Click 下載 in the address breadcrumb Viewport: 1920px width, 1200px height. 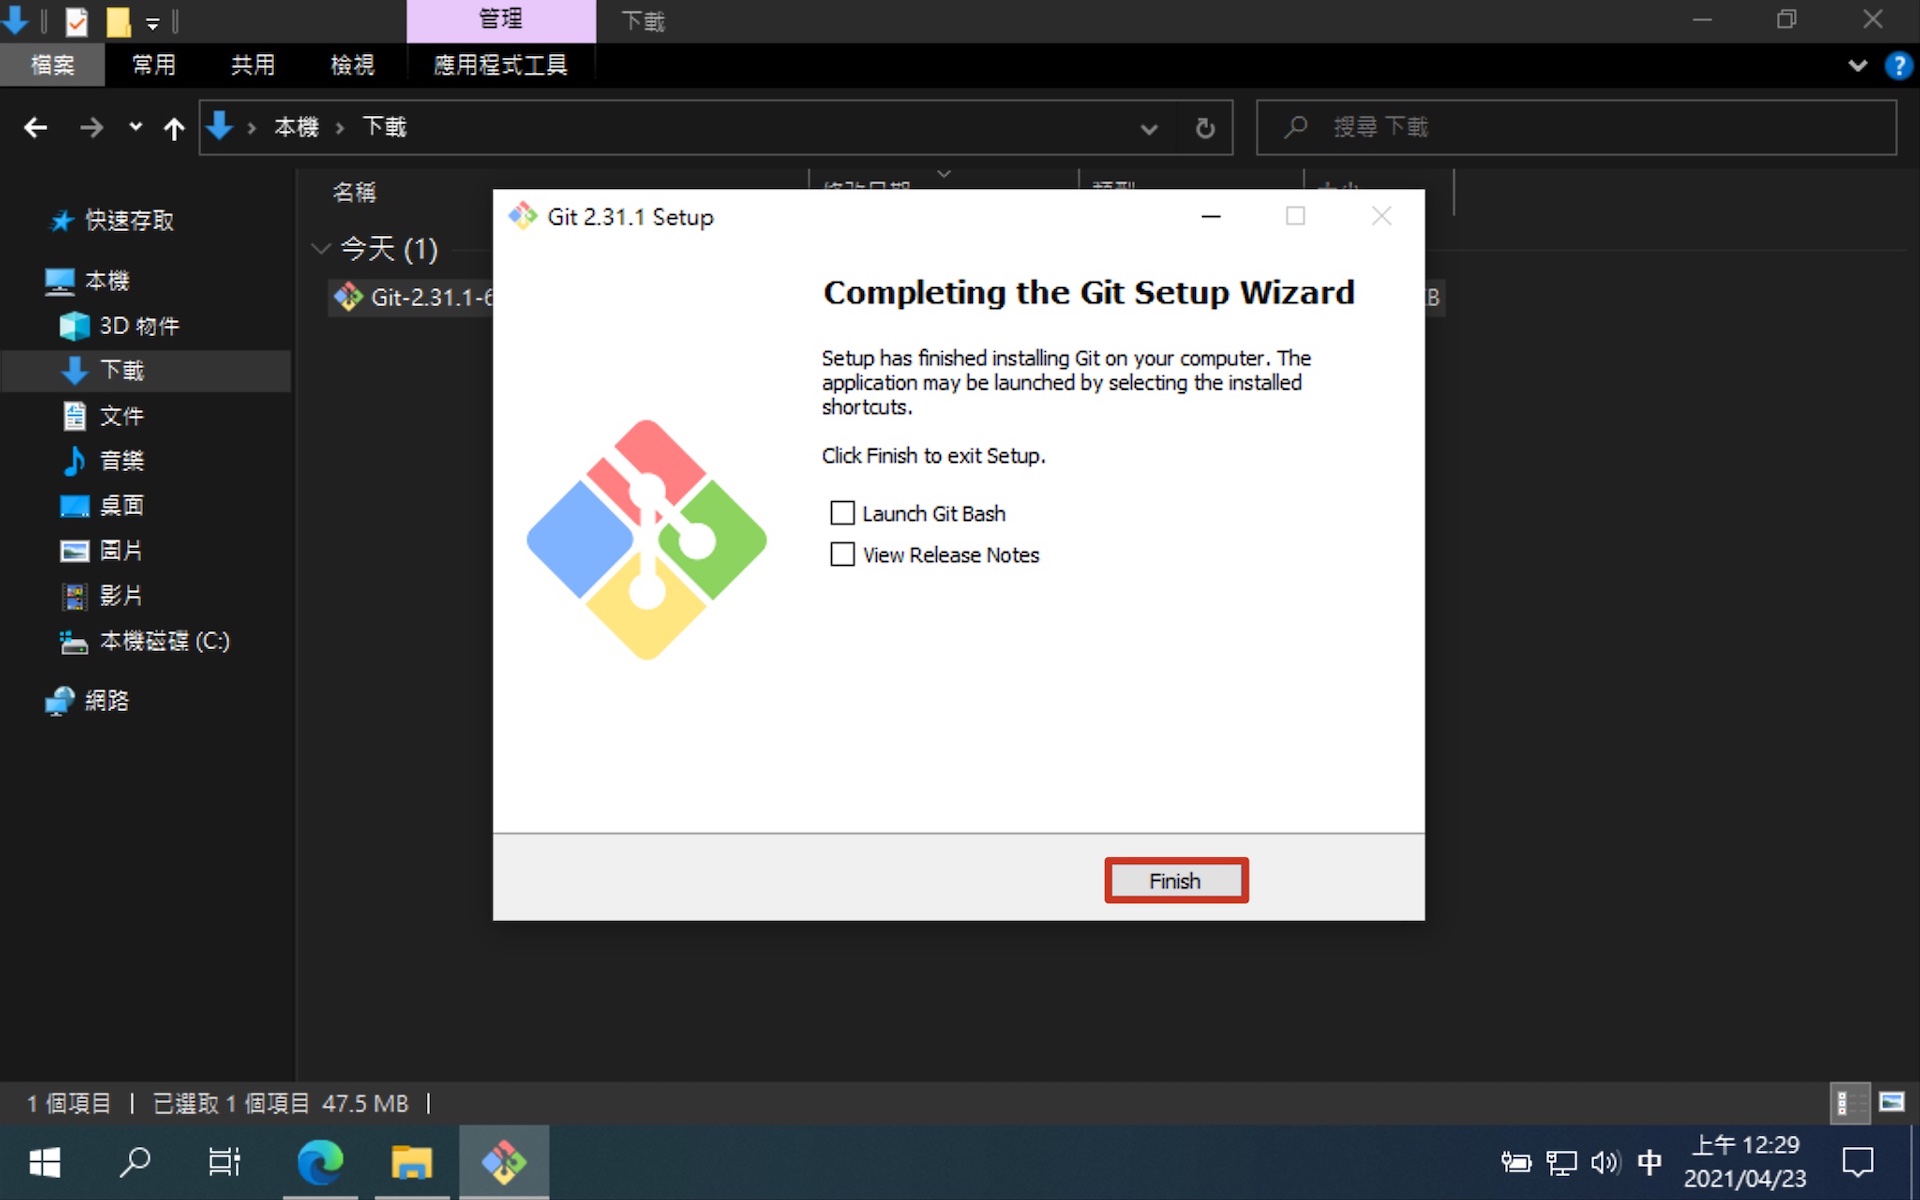click(384, 127)
